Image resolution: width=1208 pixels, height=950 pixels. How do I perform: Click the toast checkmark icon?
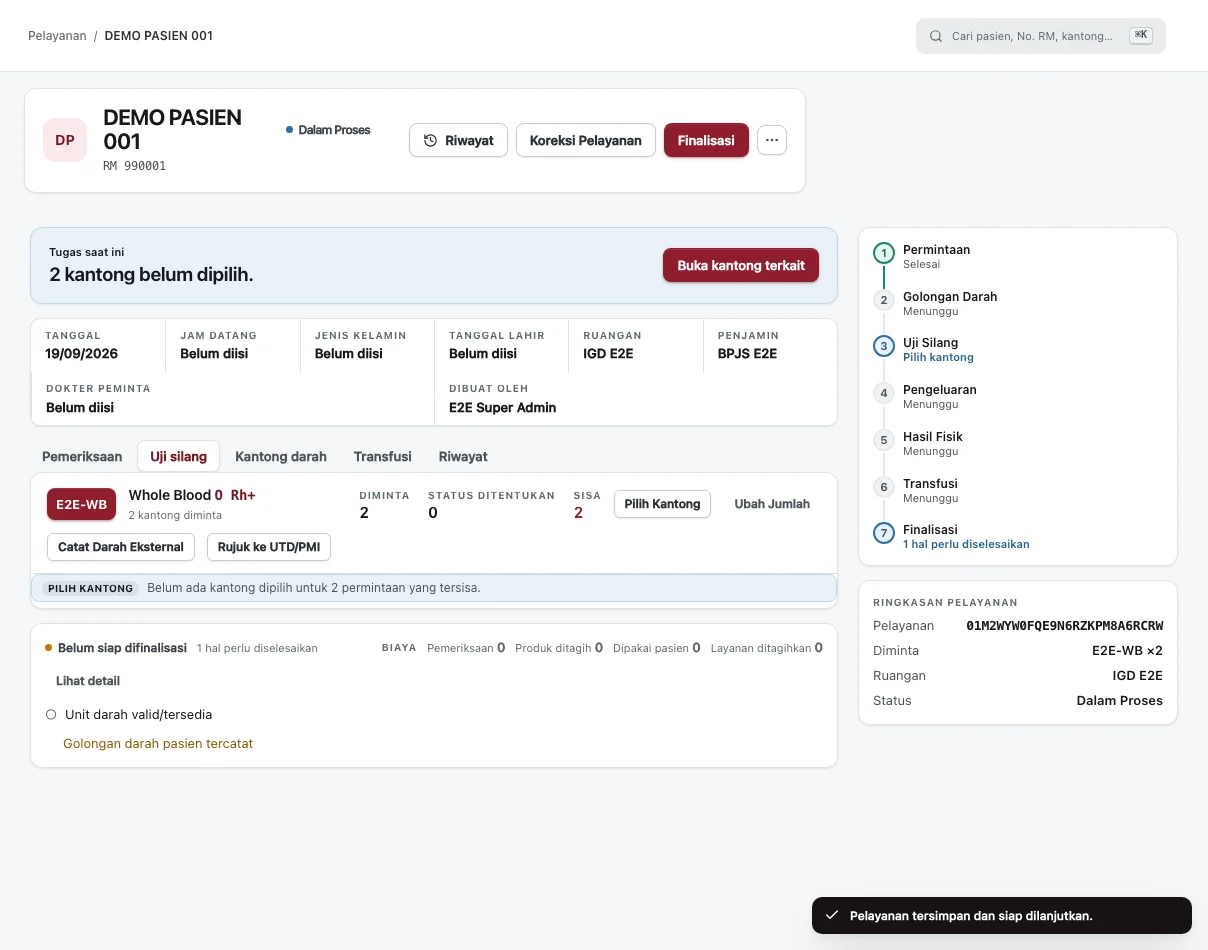831,915
